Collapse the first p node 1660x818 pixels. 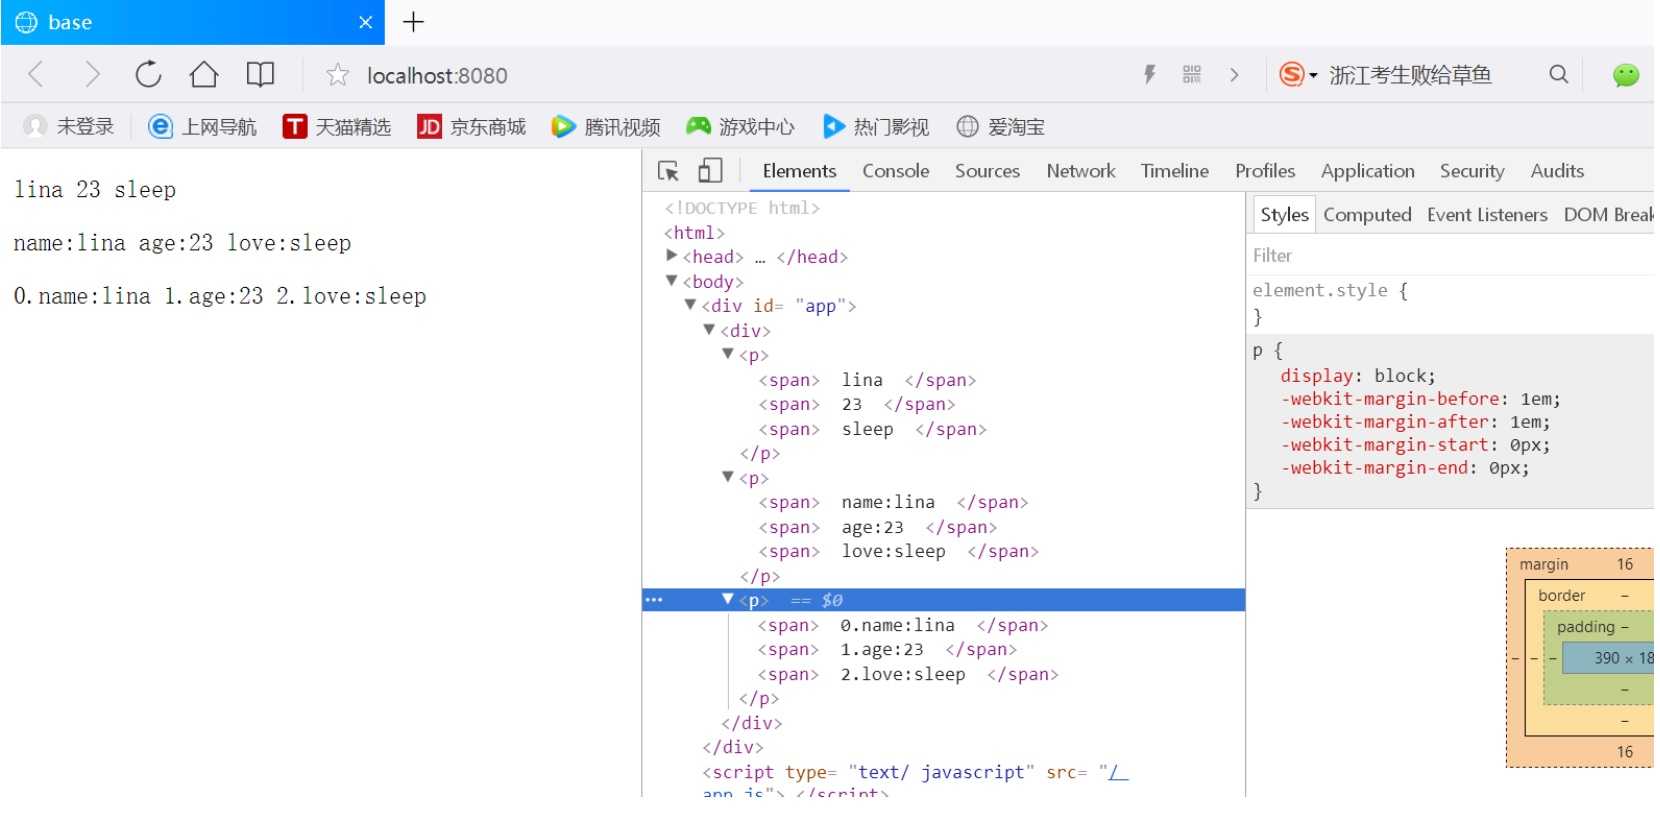pos(728,354)
